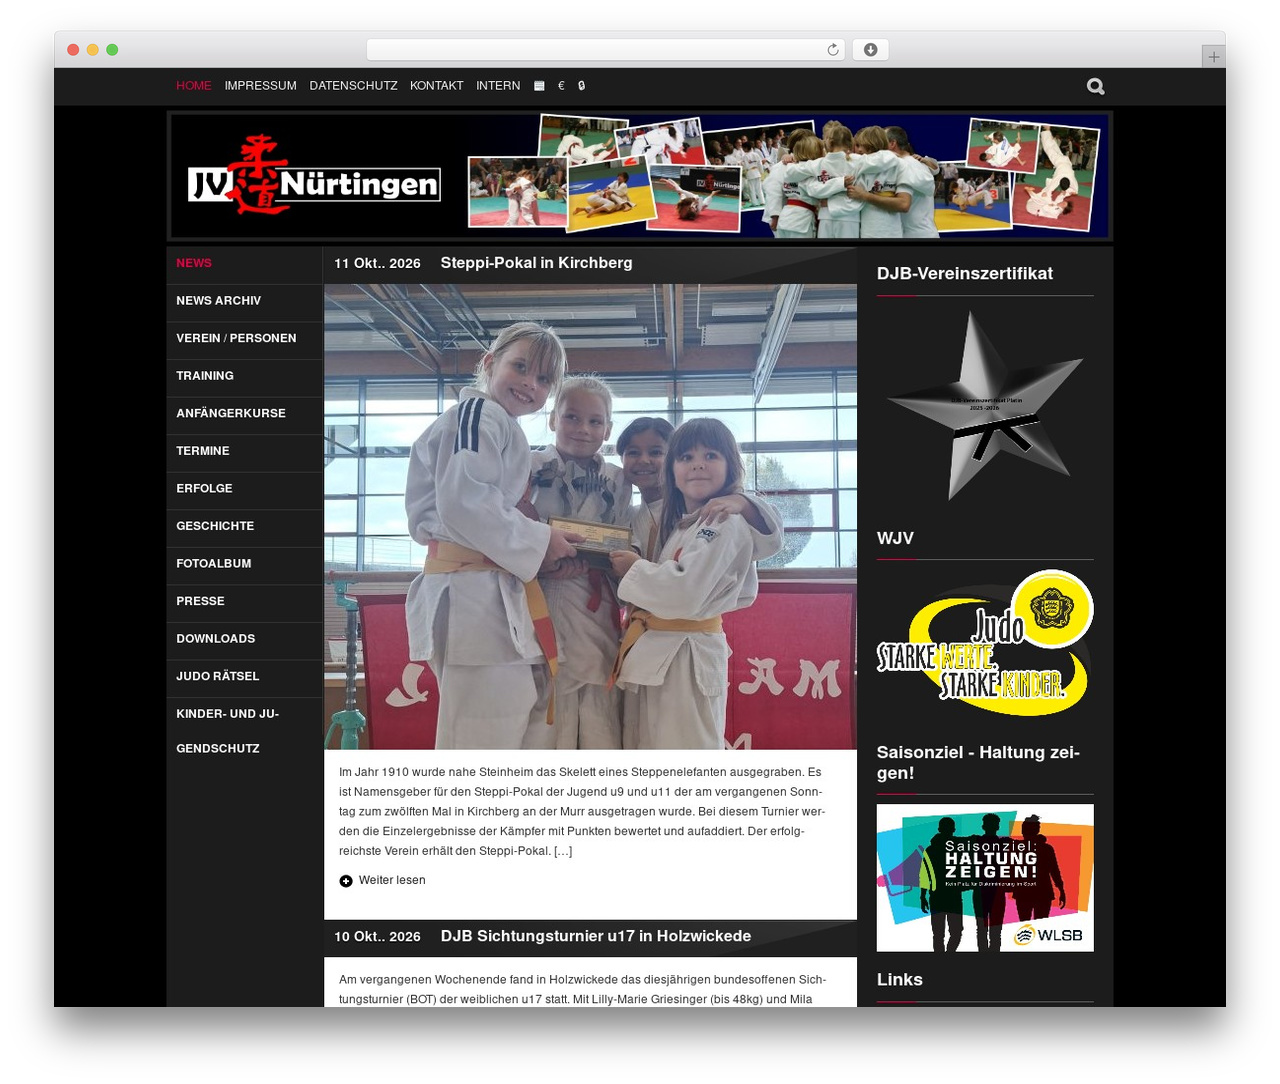Viewport: 1280px width, 1084px height.
Task: Click the plus icon beside Weiter lesen
Action: 346,881
